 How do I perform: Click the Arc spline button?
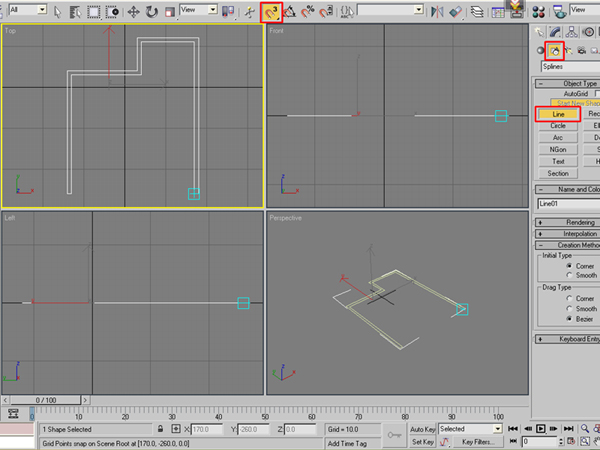coord(558,138)
